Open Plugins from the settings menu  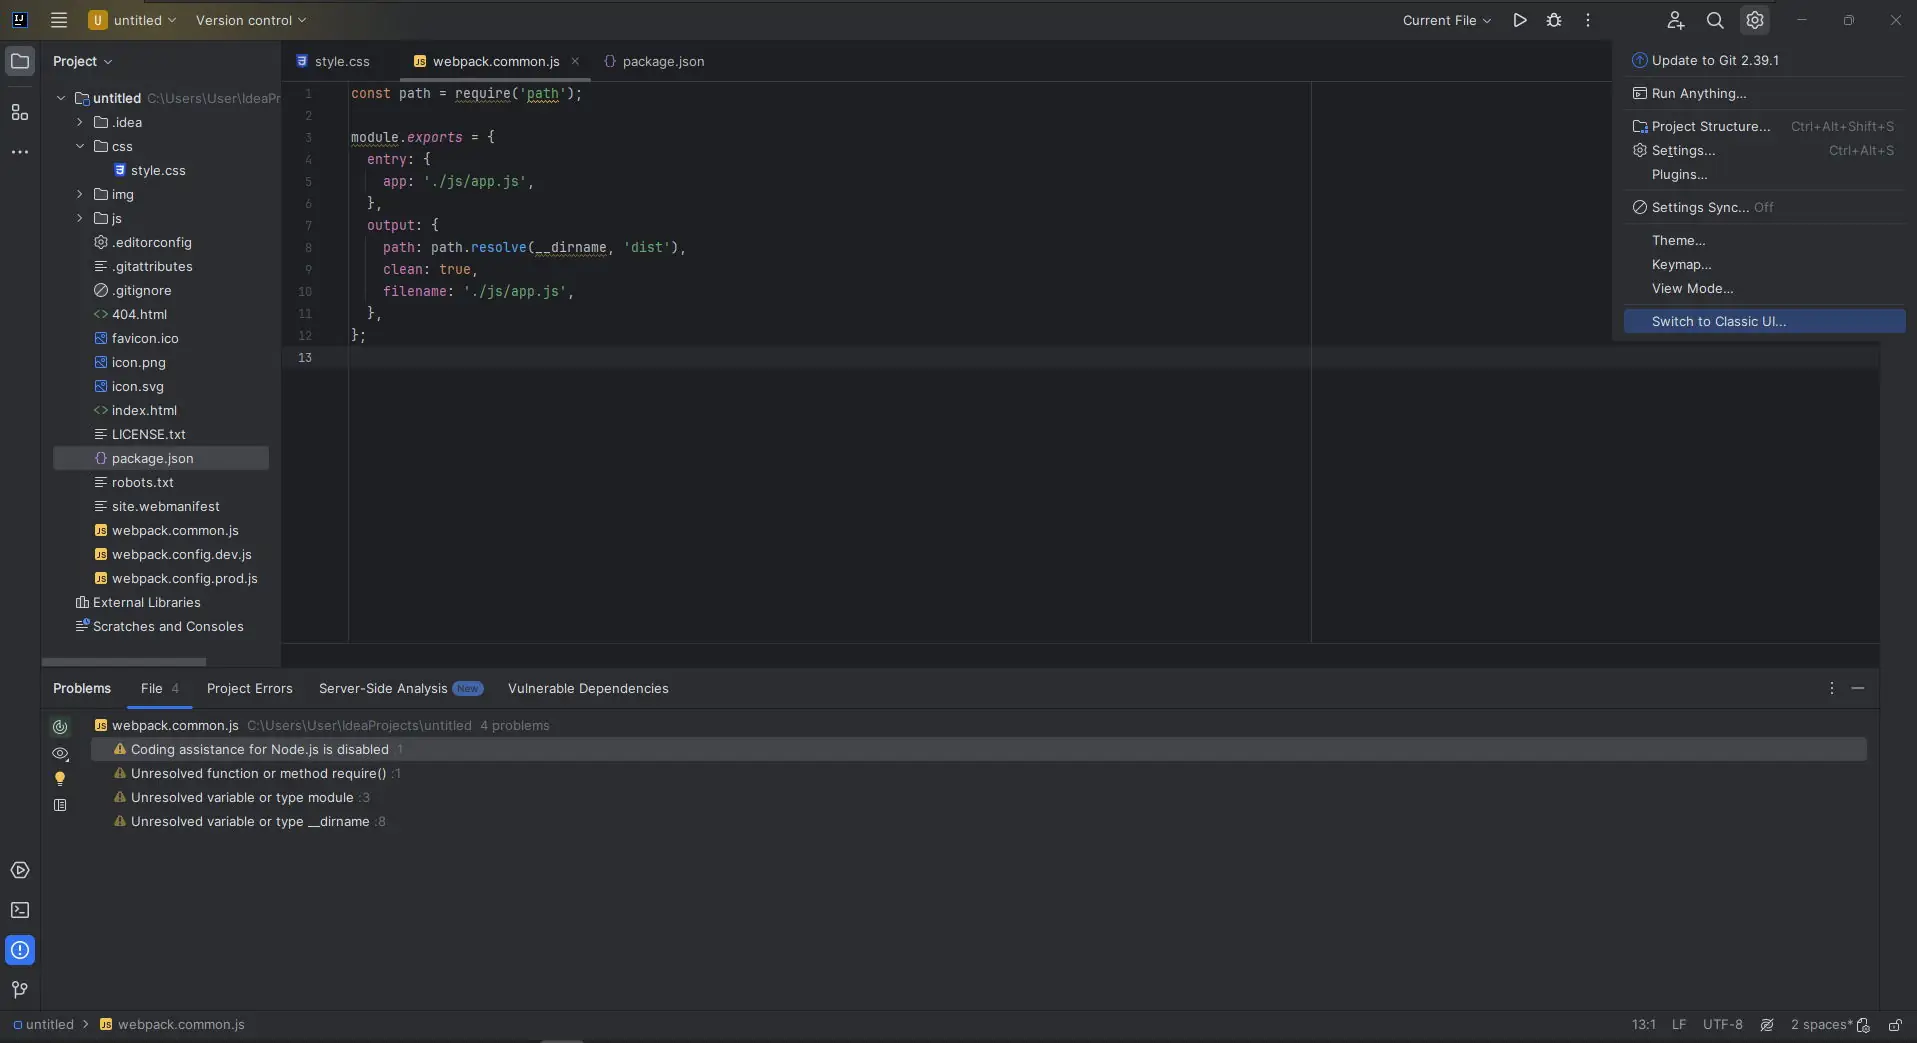point(1679,174)
